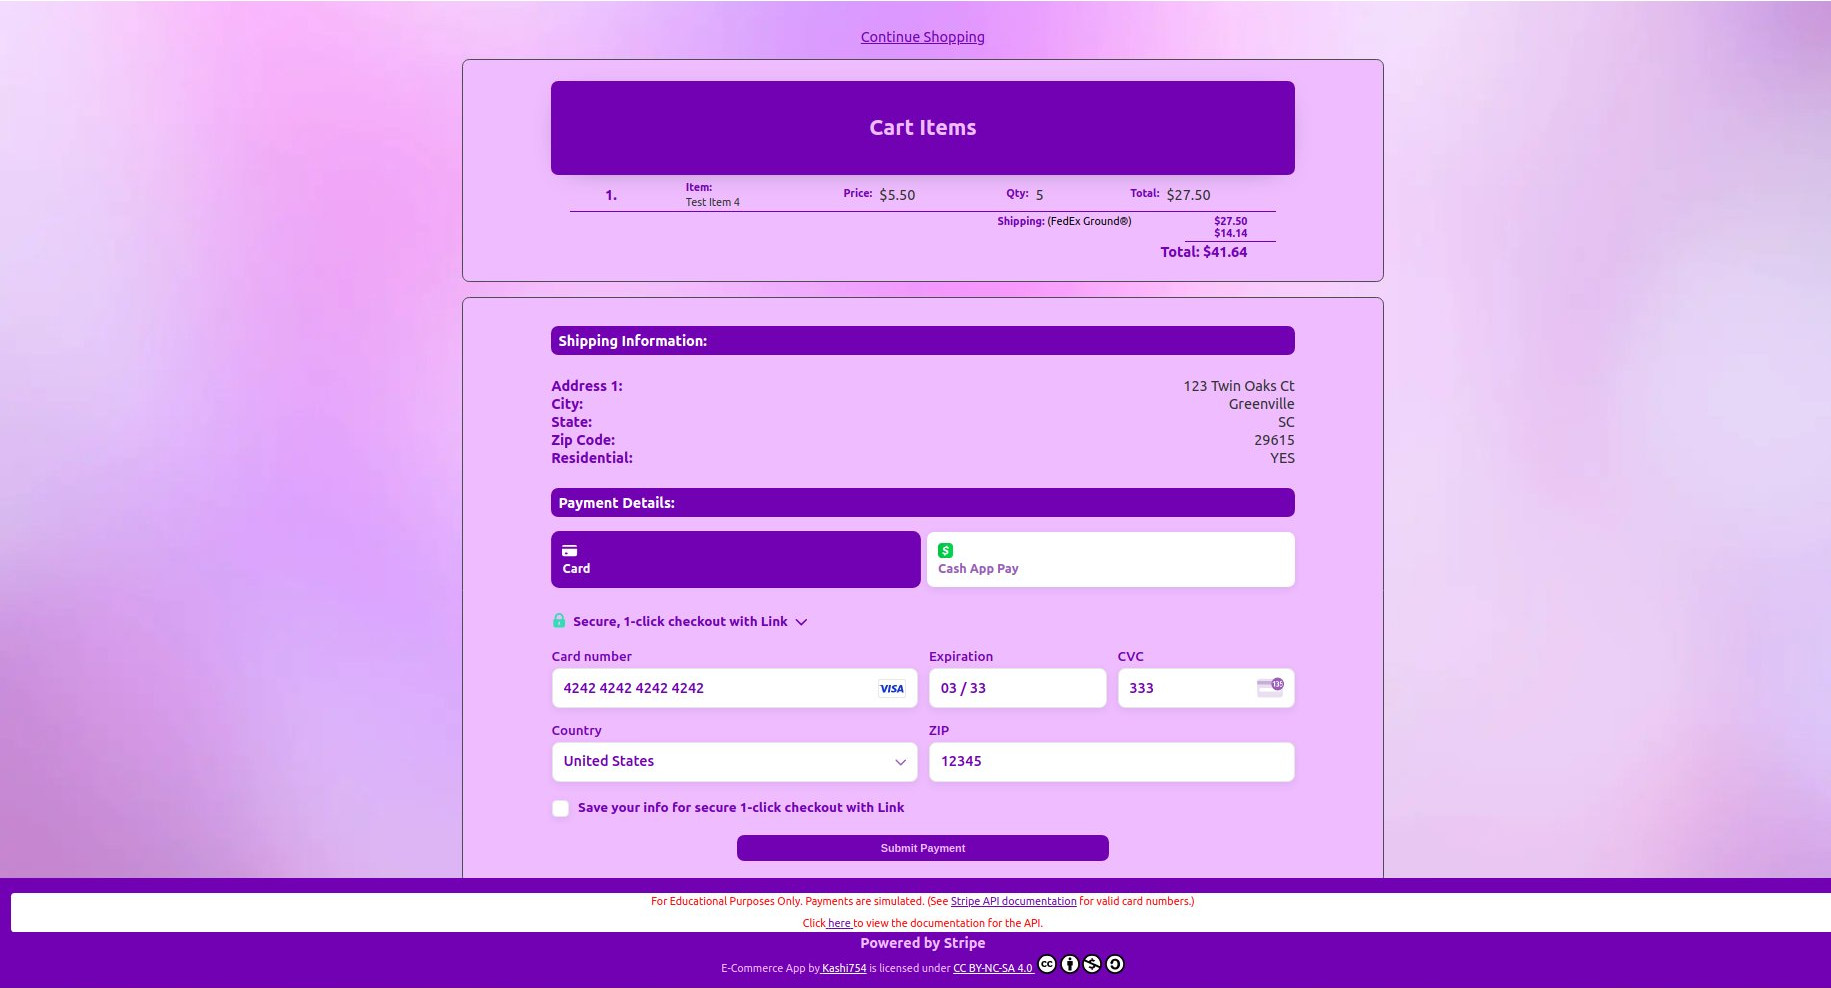
Task: Click the Submit Payment button
Action: [922, 848]
